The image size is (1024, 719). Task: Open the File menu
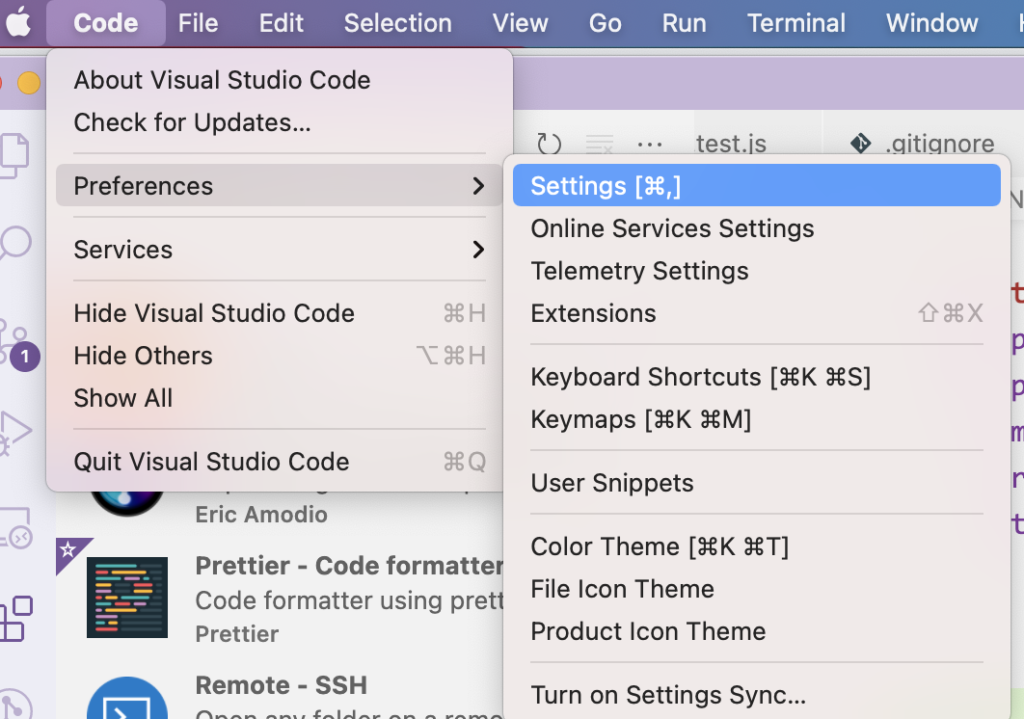(x=198, y=23)
